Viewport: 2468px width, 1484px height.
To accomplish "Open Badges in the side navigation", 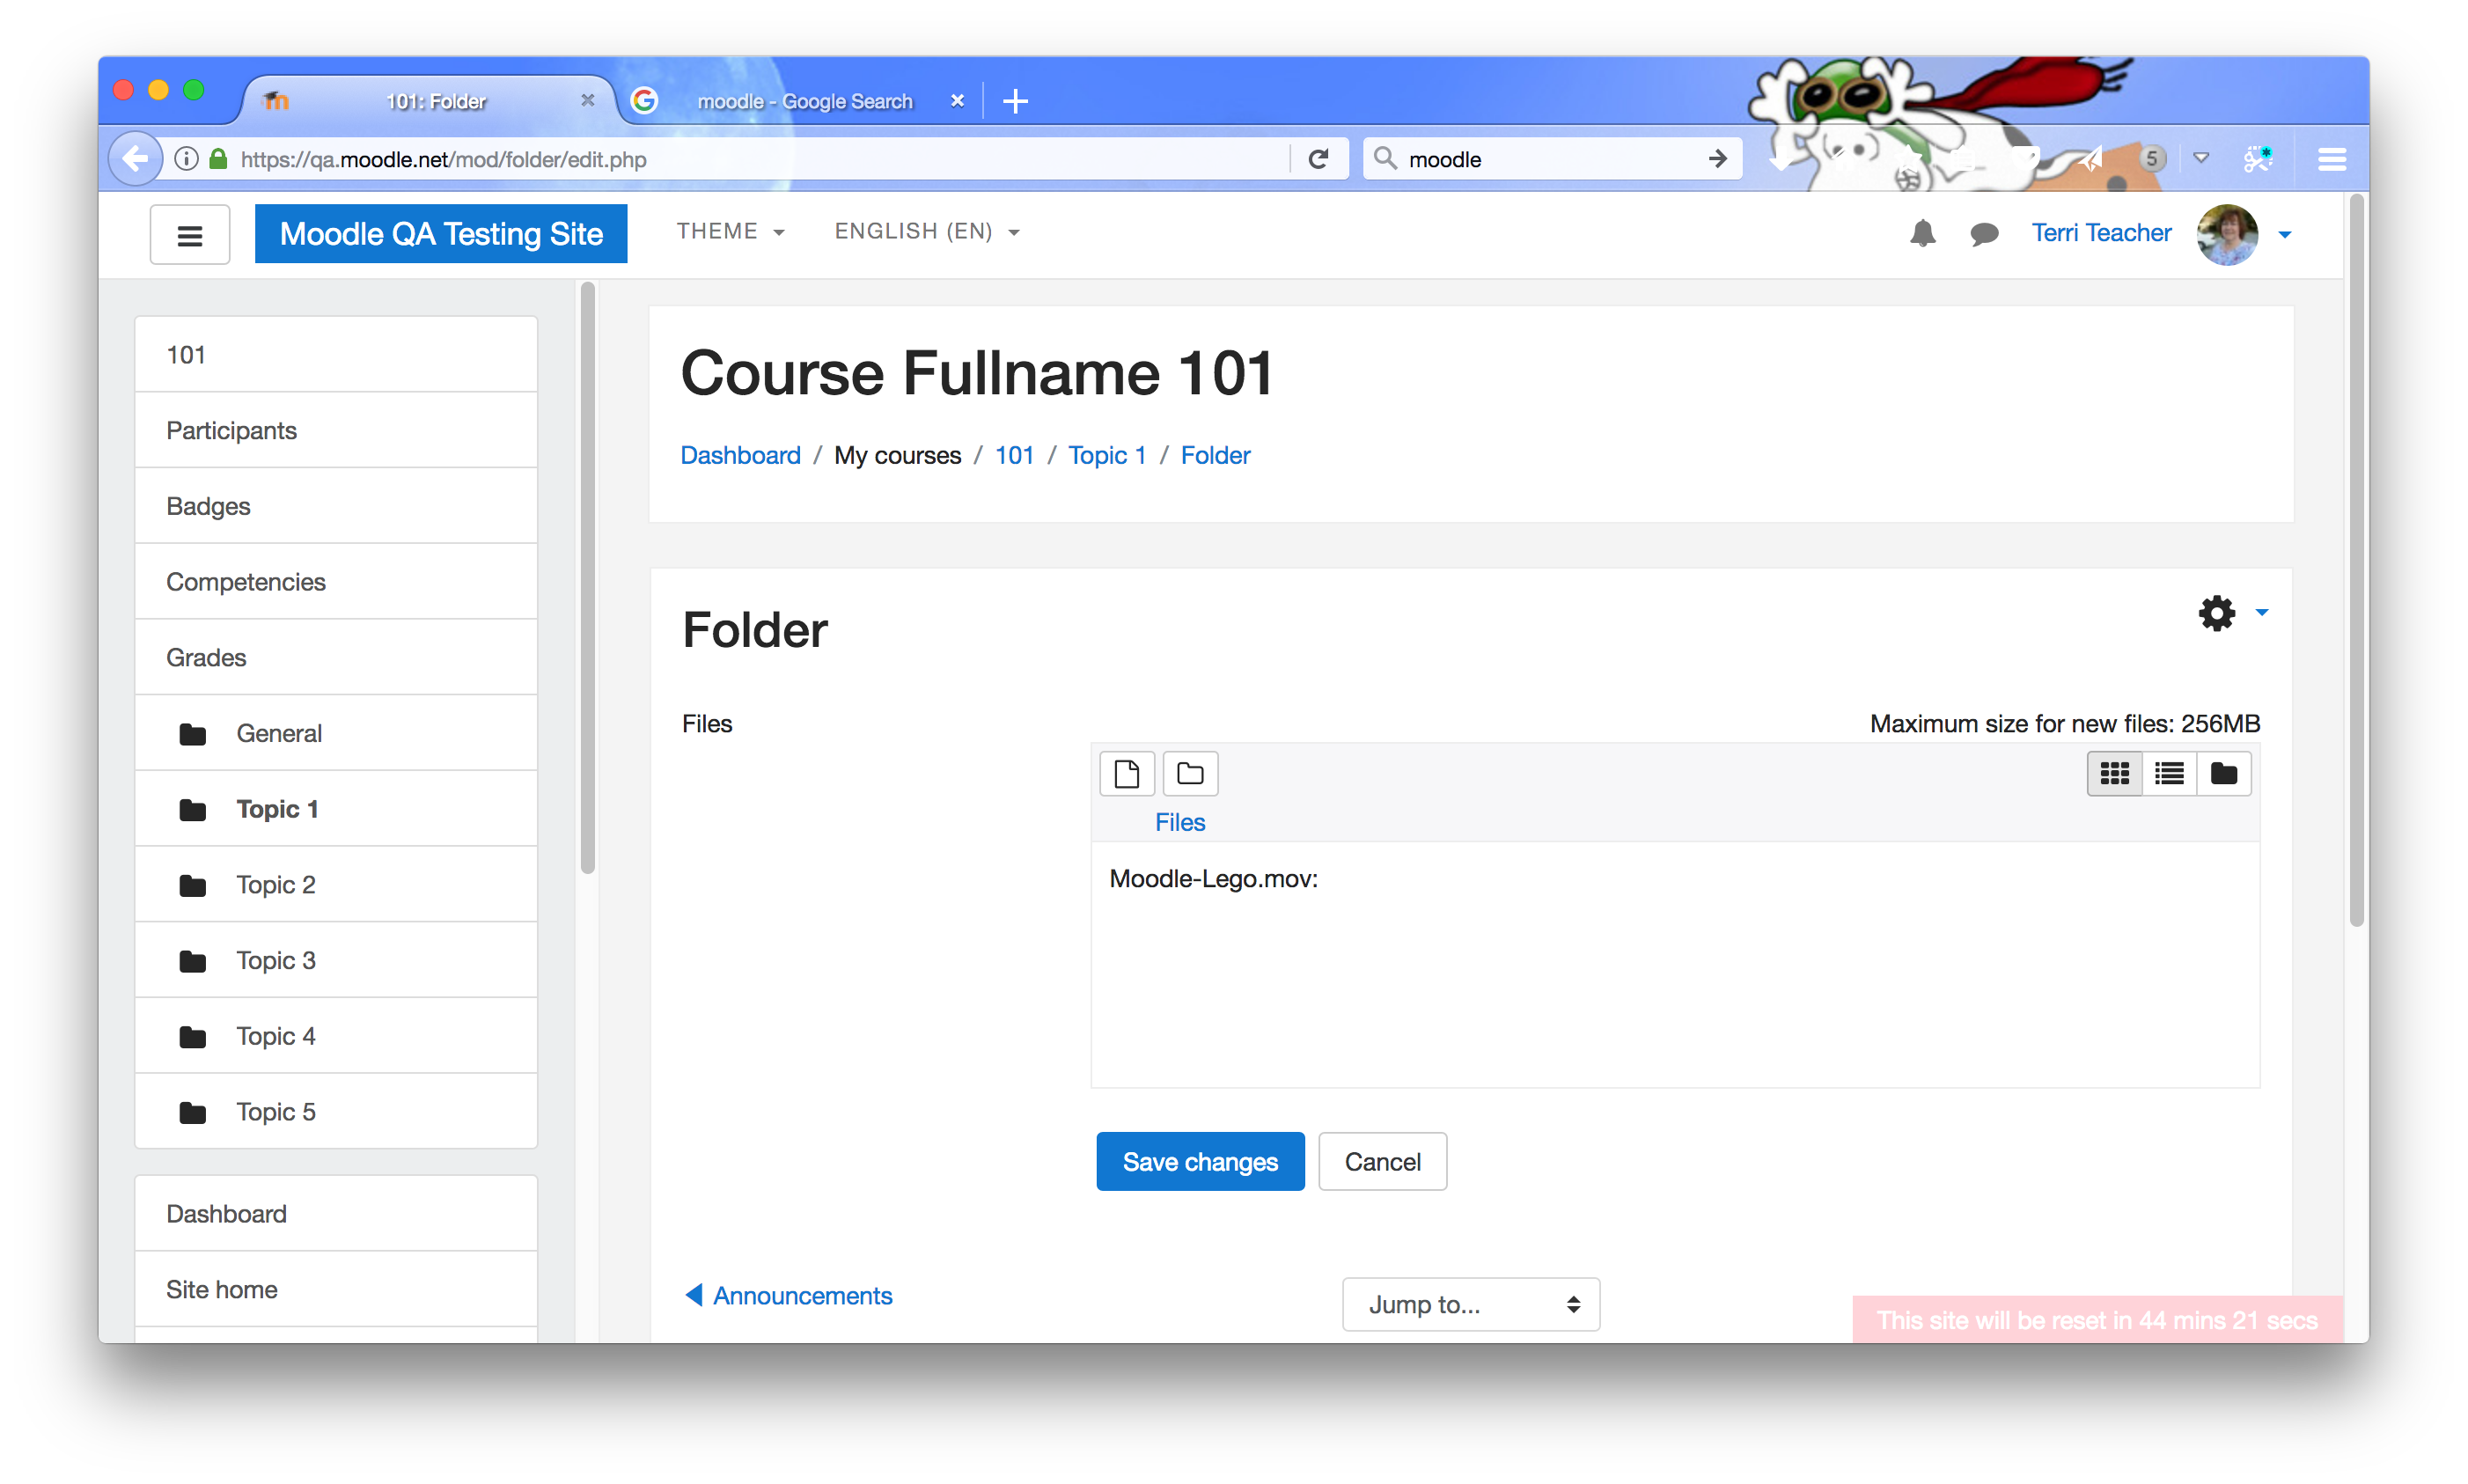I will 336,506.
